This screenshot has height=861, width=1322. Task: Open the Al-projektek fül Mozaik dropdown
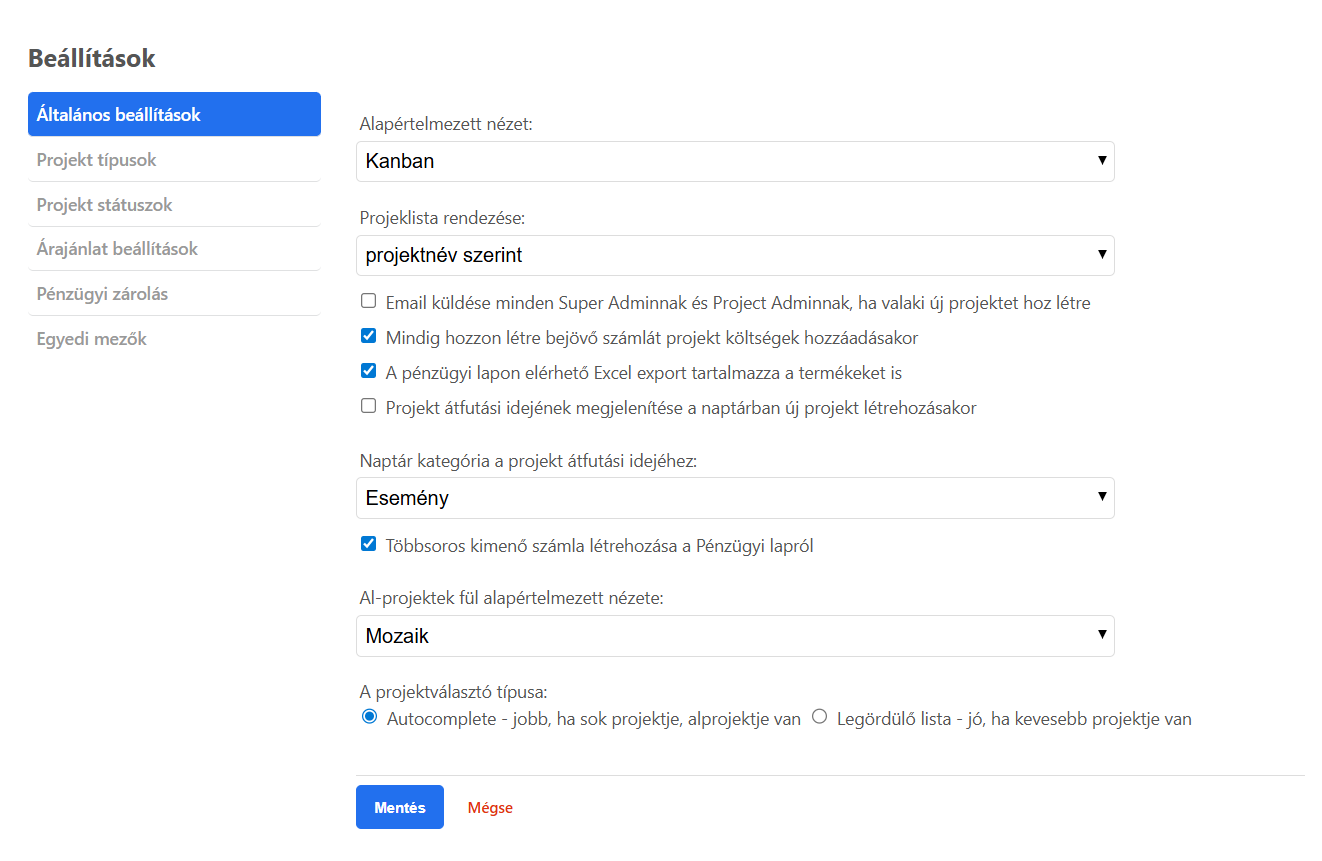tap(735, 636)
